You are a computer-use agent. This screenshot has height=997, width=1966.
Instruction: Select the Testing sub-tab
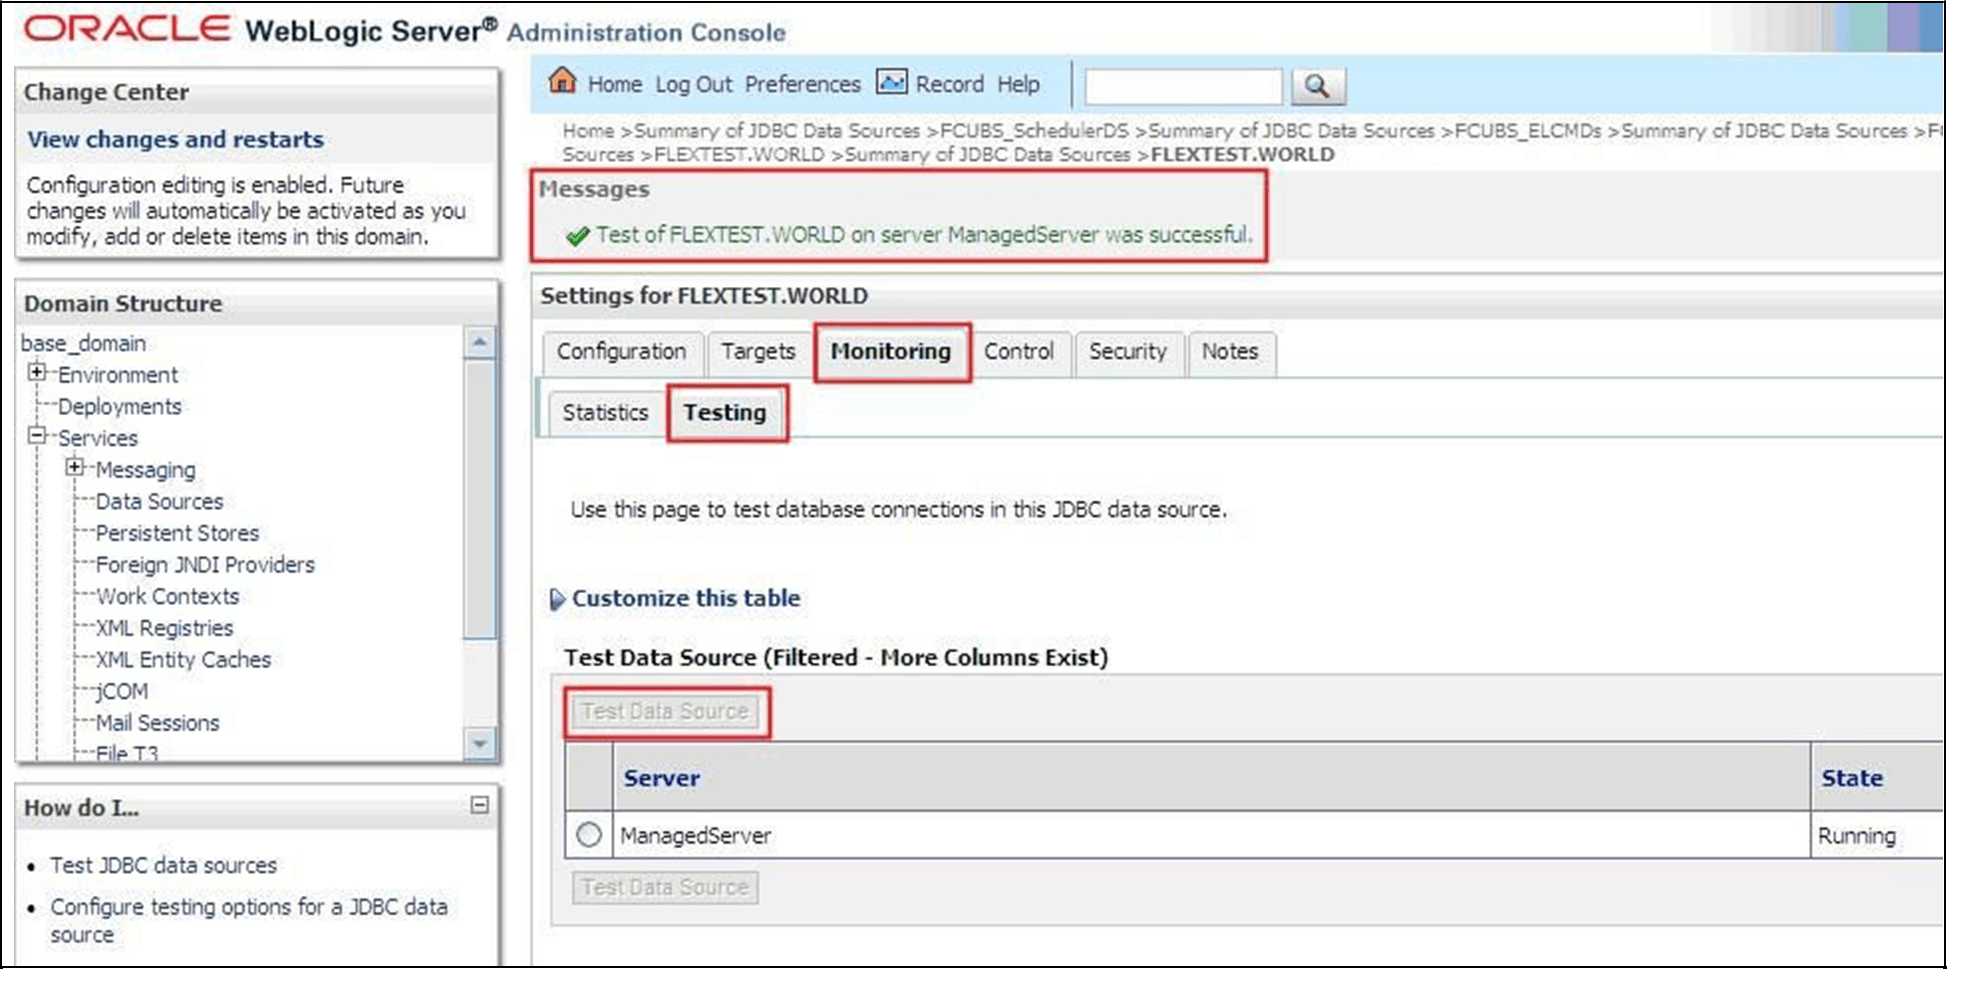[x=725, y=413]
